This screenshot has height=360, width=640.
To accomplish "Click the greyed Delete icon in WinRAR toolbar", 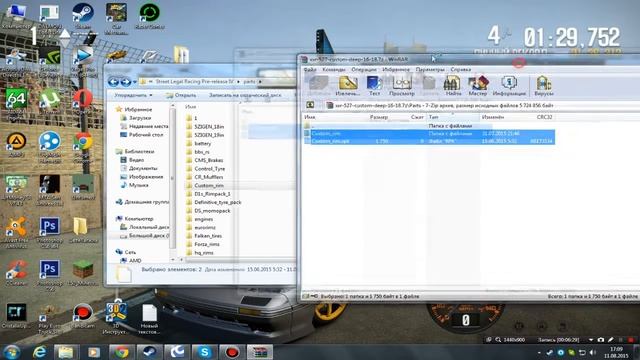I will coord(429,86).
